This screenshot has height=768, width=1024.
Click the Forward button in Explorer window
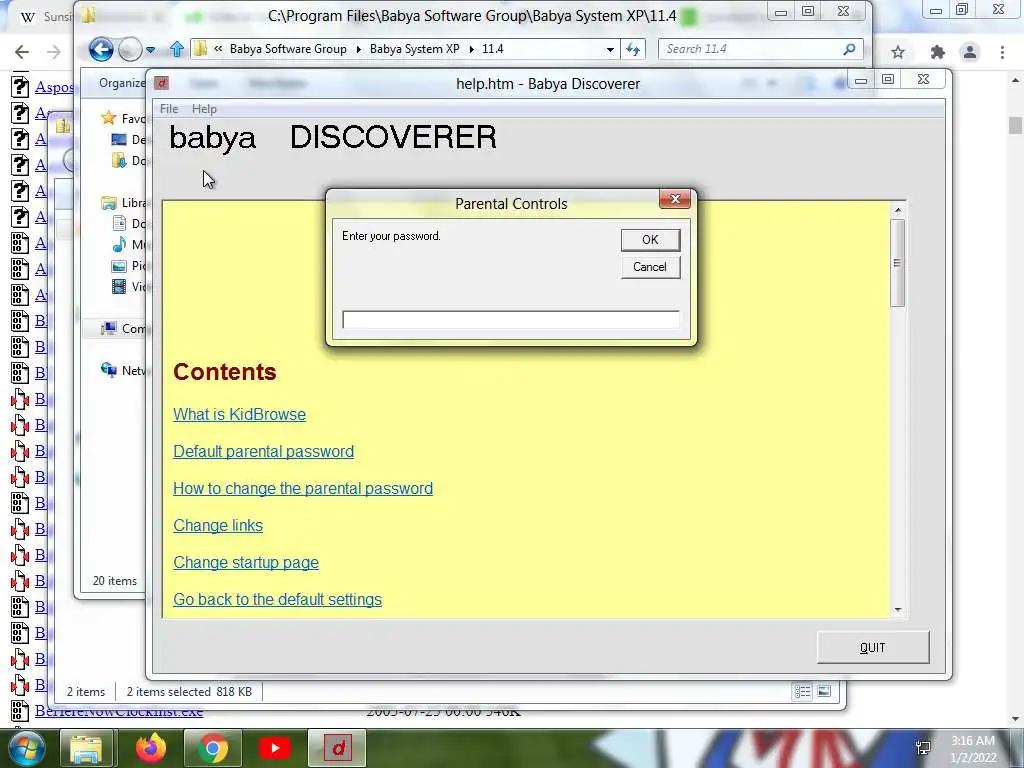pos(130,50)
